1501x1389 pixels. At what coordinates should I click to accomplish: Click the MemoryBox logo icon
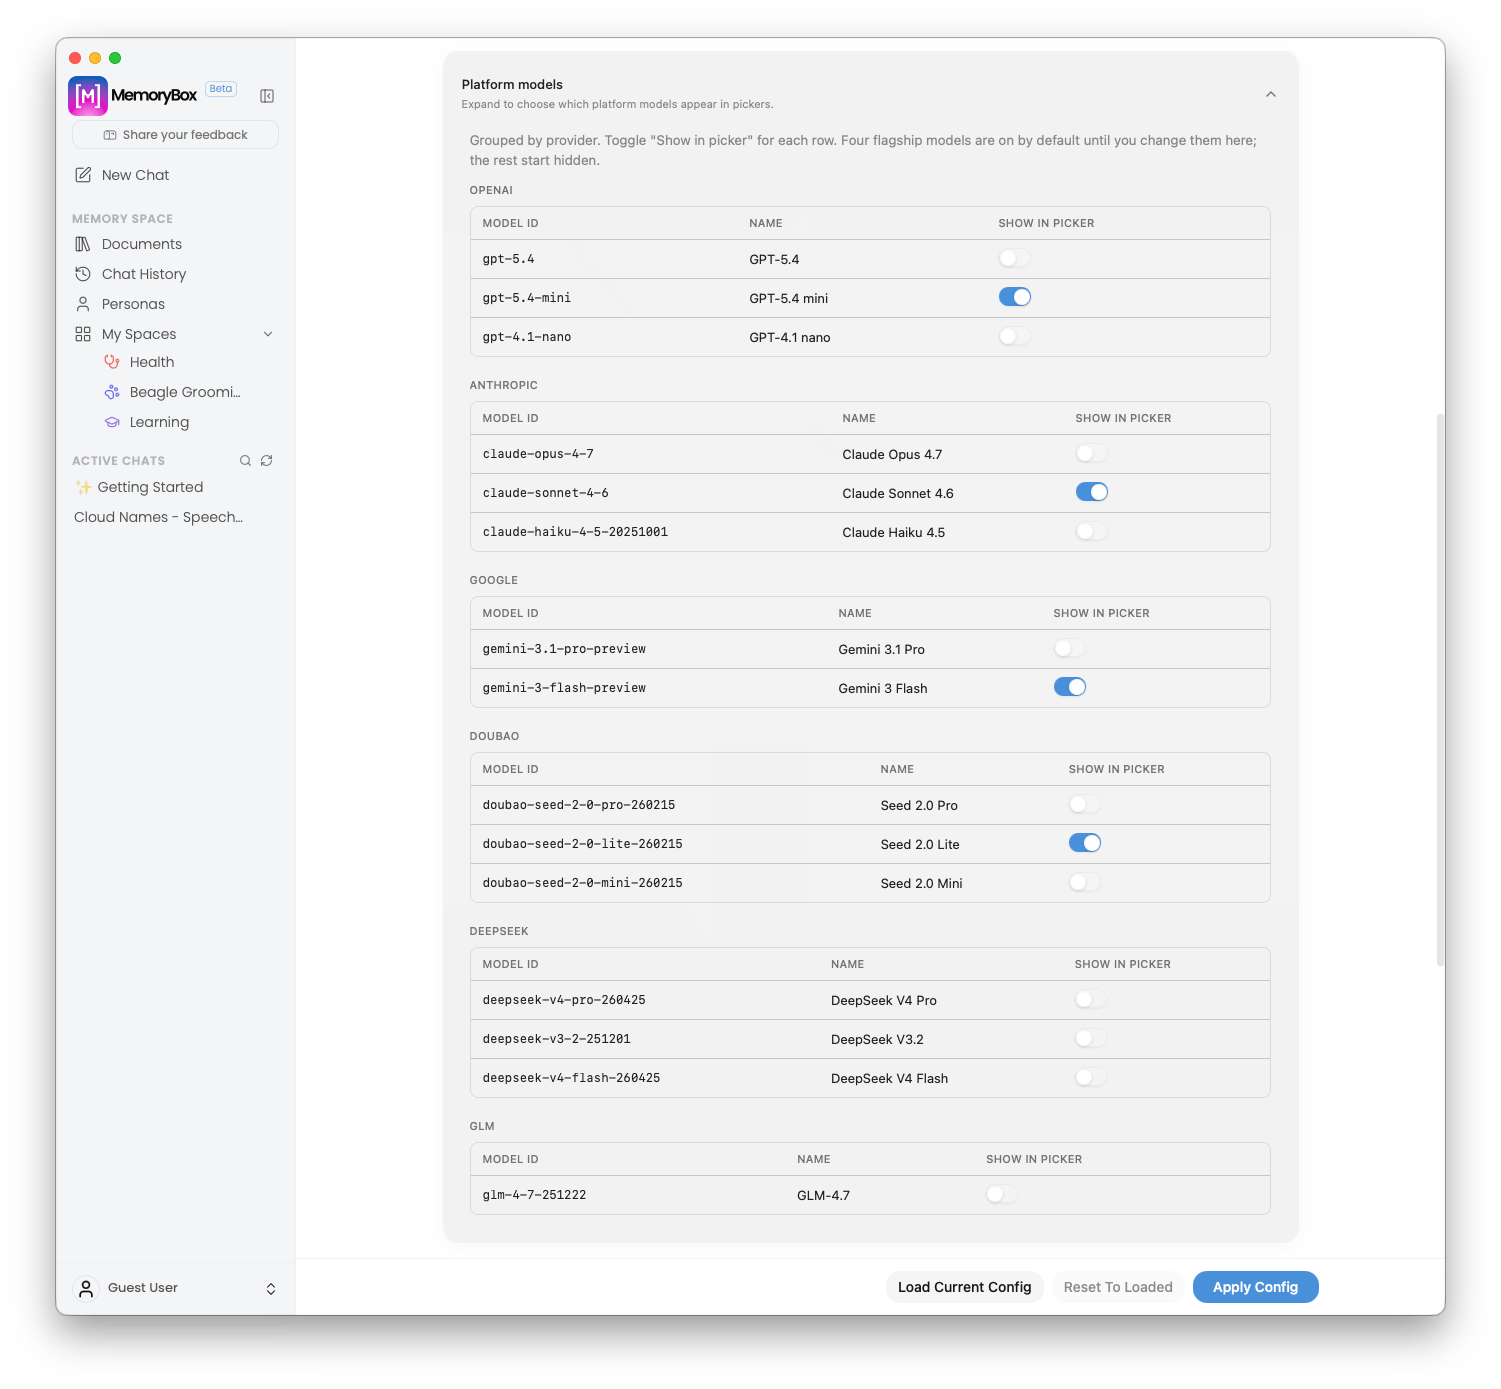[88, 96]
